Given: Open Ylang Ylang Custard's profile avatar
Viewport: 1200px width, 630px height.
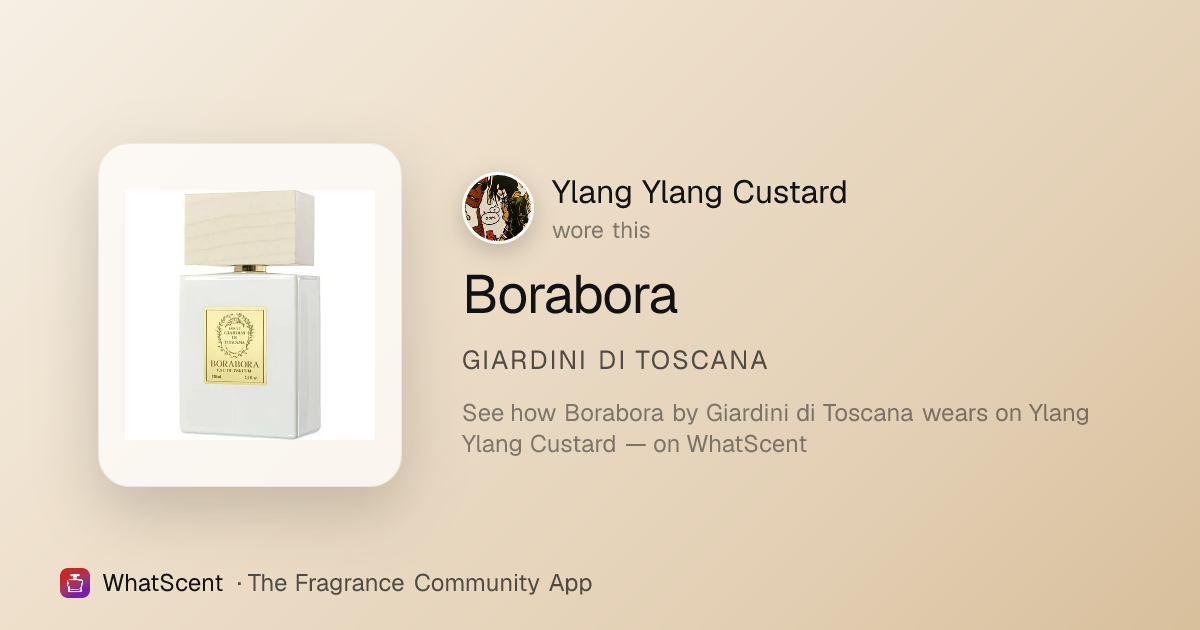Looking at the screenshot, I should point(498,208).
